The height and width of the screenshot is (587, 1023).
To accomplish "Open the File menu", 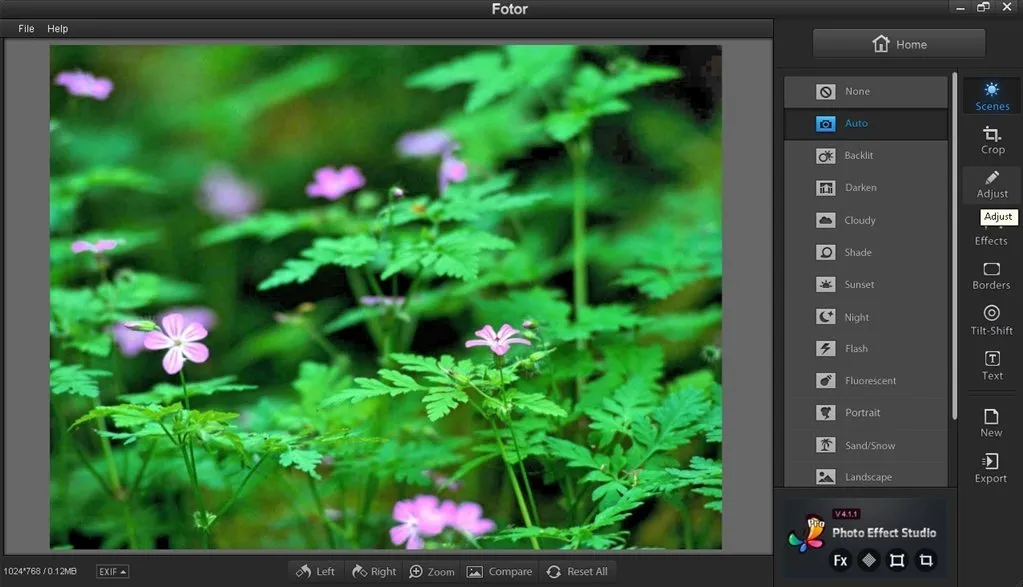I will (x=26, y=29).
